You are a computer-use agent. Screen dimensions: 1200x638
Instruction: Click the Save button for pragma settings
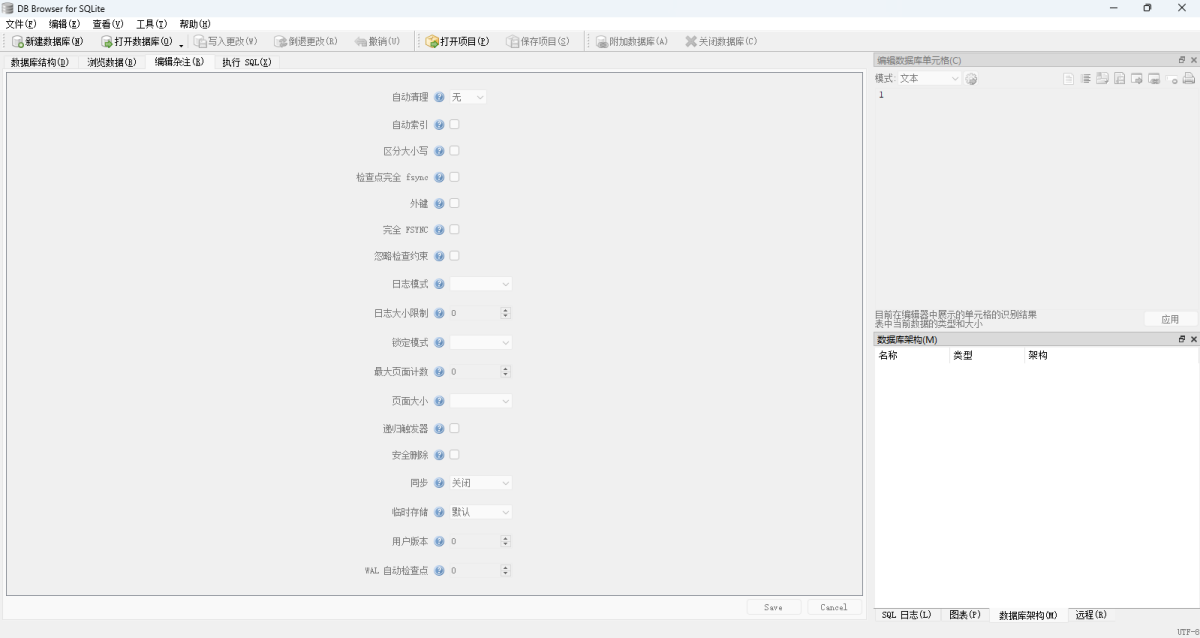coord(773,607)
